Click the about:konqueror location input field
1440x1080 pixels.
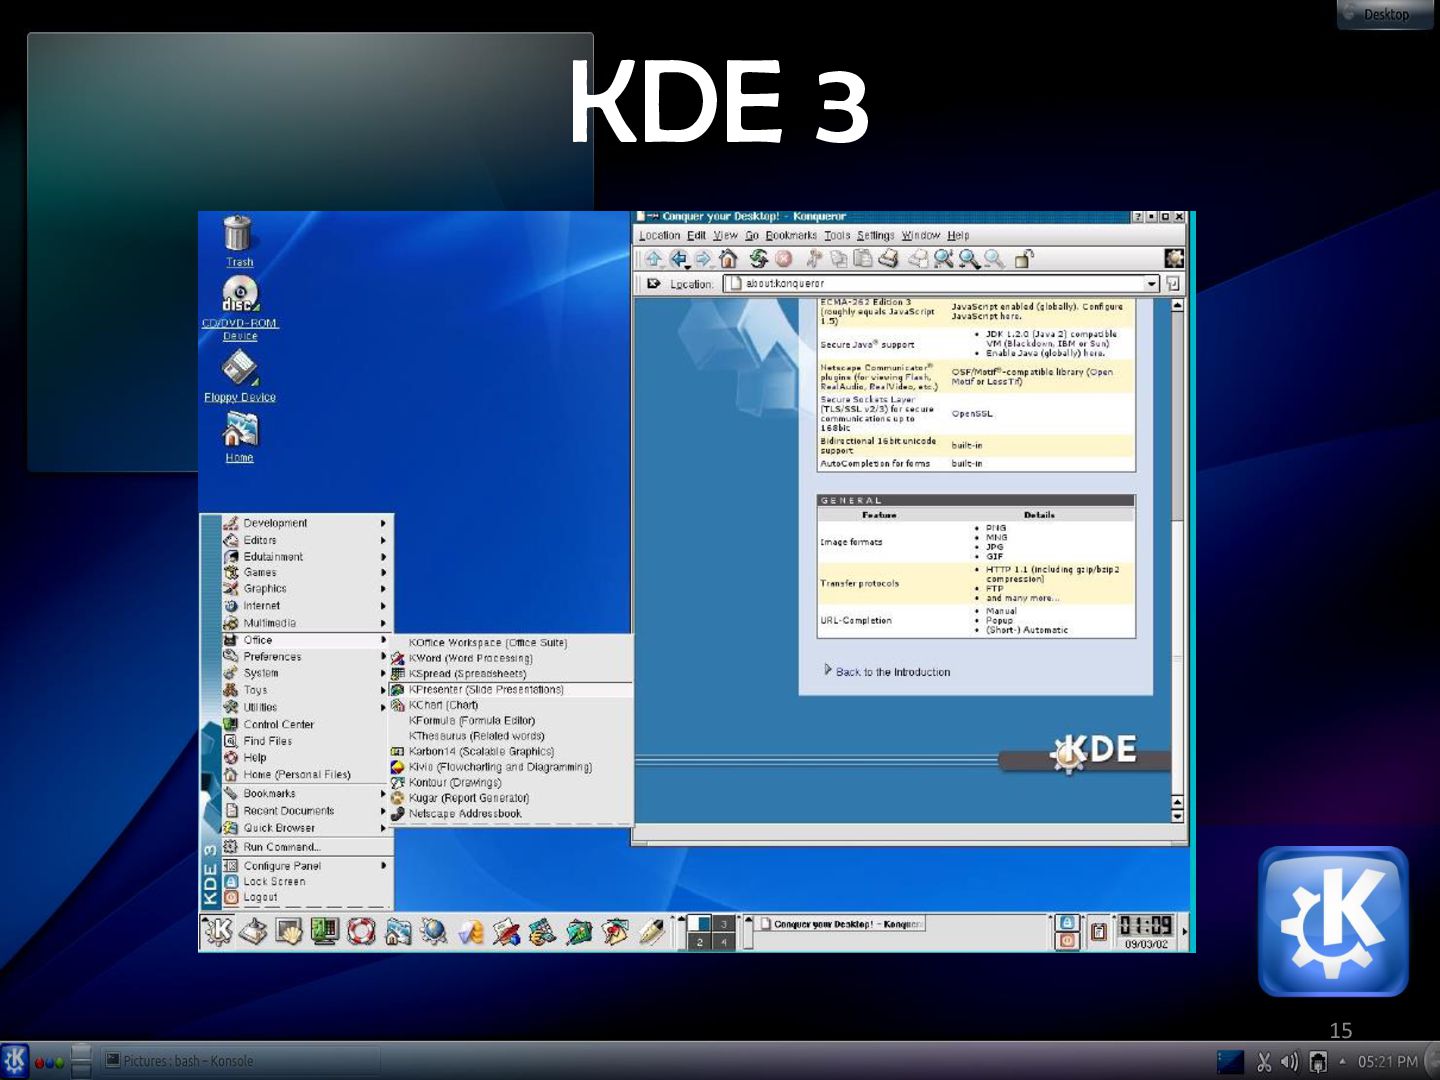coord(940,284)
